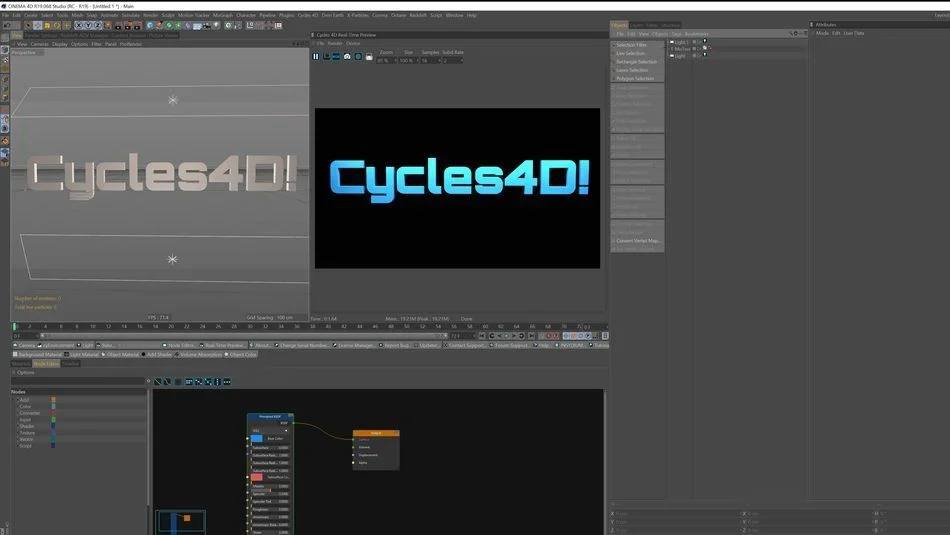Click the Principled BSDF node header
Image resolution: width=950 pixels, height=535 pixels.
[270, 417]
